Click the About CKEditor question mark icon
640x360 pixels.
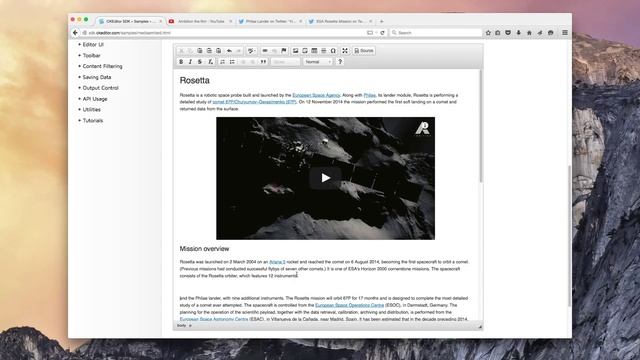[340, 62]
